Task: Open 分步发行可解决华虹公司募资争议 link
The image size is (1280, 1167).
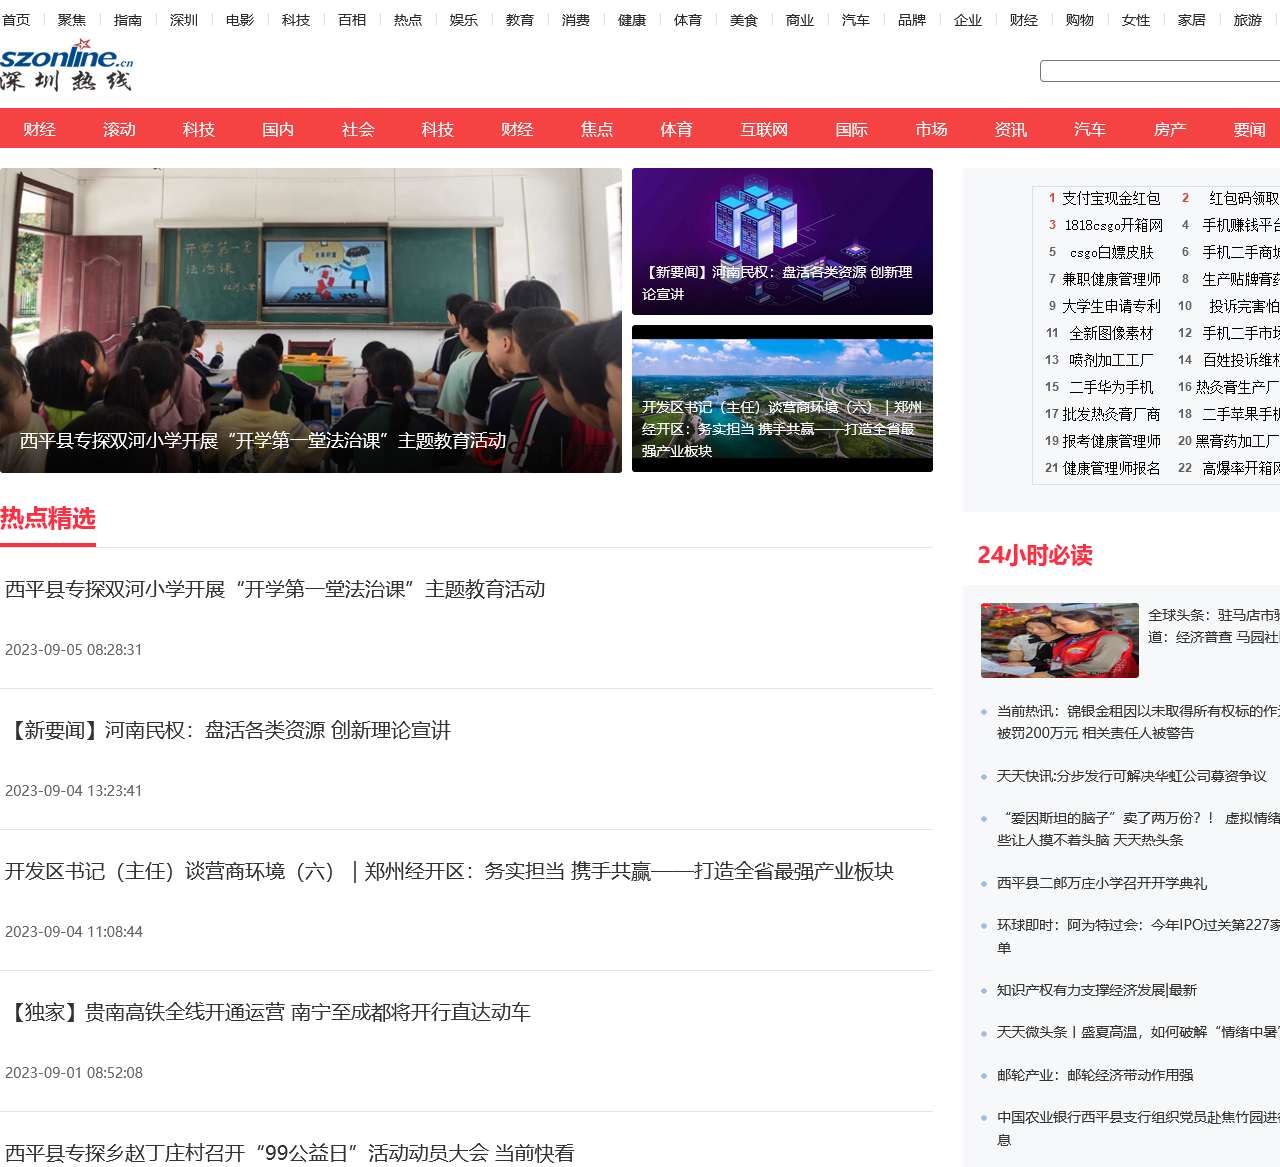Action: pyautogui.click(x=1131, y=776)
